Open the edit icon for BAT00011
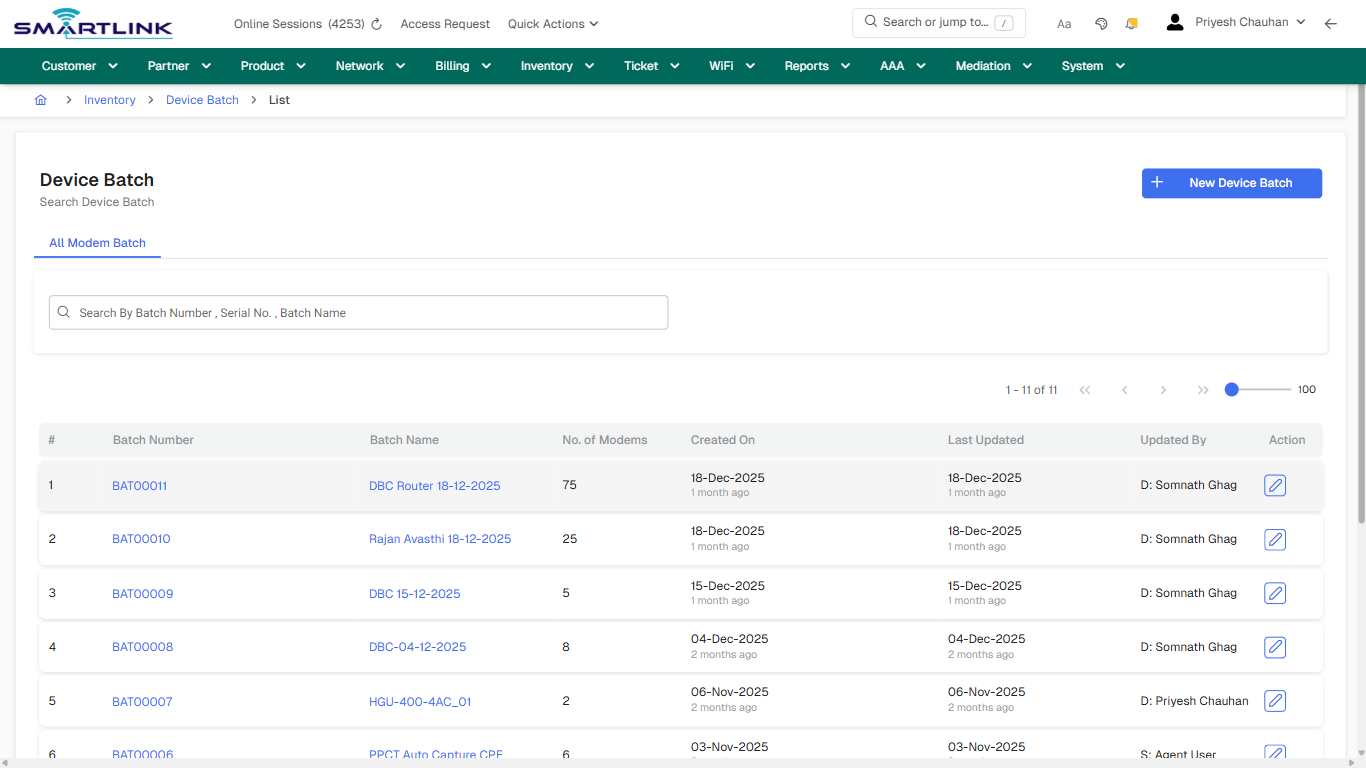The height and width of the screenshot is (768, 1366). tap(1274, 485)
